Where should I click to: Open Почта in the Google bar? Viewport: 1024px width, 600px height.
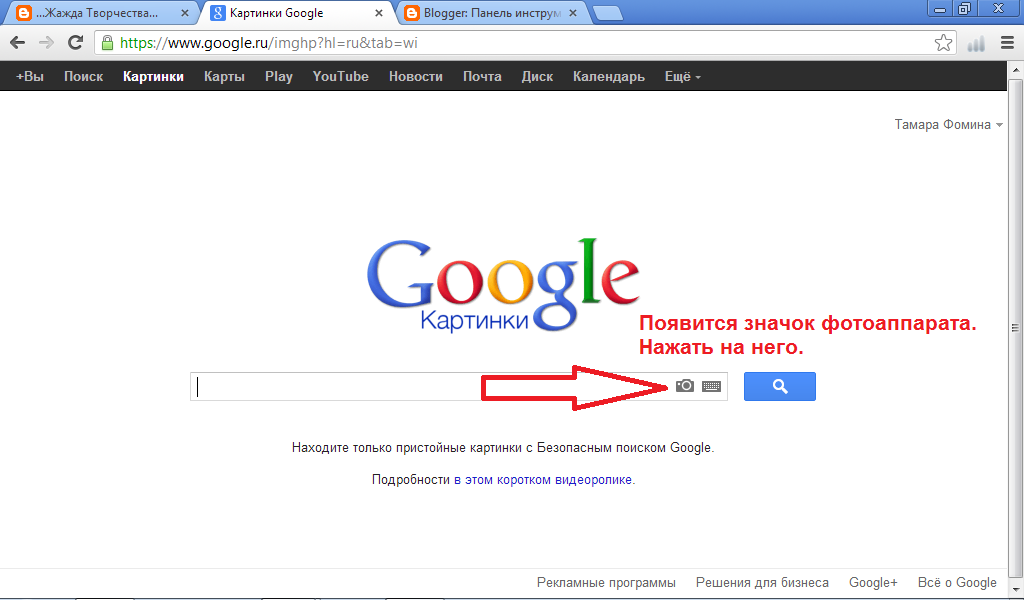click(x=482, y=76)
